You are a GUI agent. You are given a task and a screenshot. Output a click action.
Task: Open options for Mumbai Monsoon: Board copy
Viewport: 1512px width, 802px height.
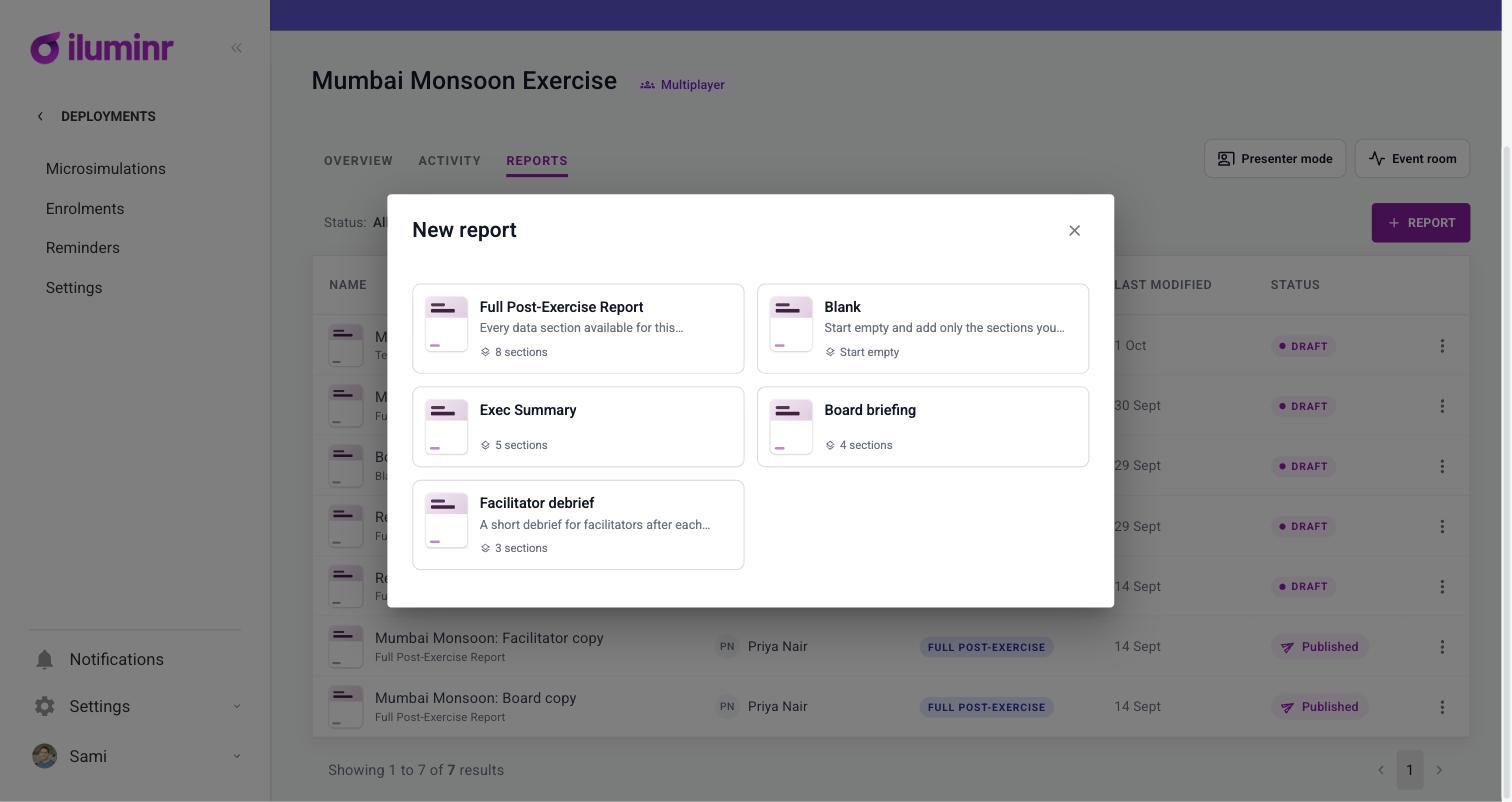click(1442, 707)
